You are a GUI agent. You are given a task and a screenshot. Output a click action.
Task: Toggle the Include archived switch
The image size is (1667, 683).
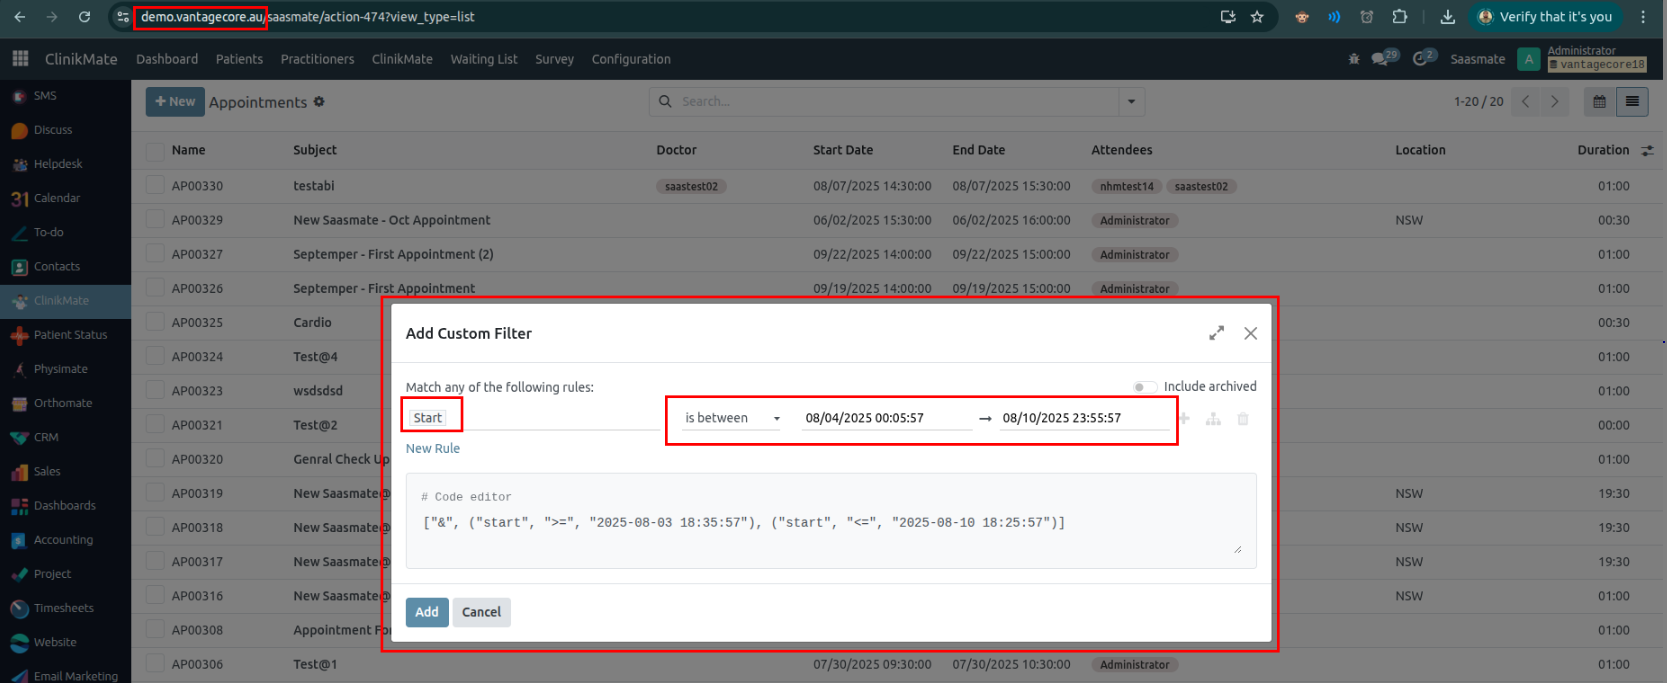pyautogui.click(x=1144, y=387)
